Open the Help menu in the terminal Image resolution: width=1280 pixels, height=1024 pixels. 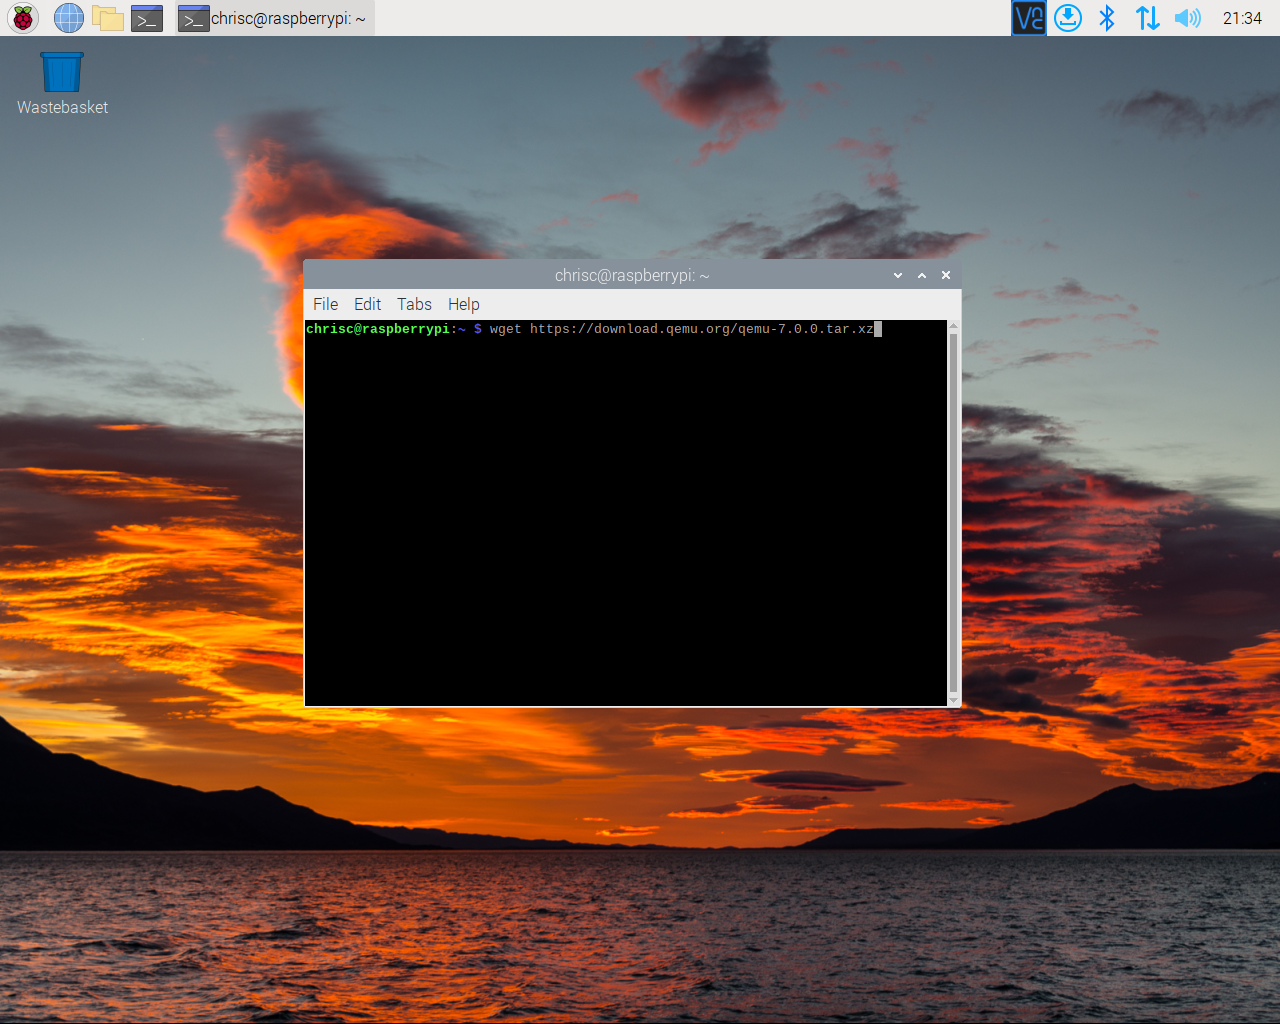point(463,304)
